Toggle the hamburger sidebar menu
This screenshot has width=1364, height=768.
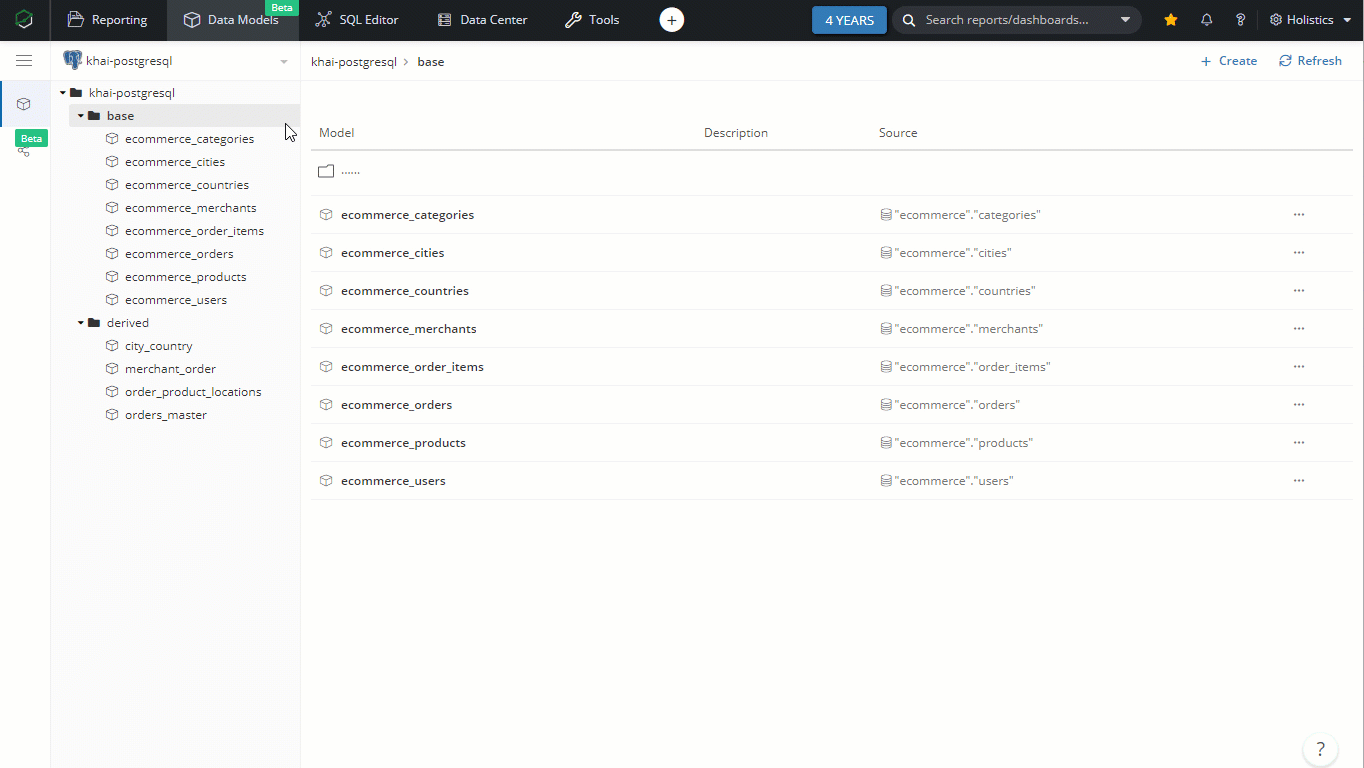point(24,61)
